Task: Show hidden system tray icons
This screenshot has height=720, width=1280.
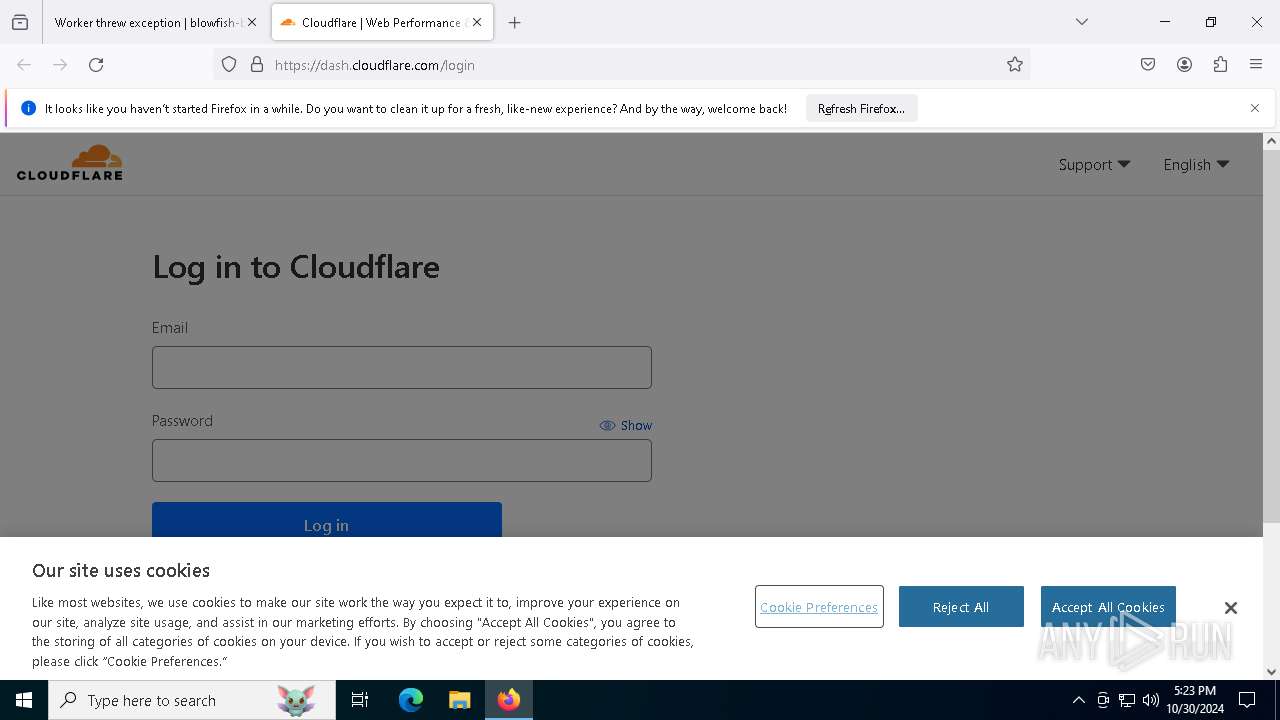Action: (x=1078, y=700)
